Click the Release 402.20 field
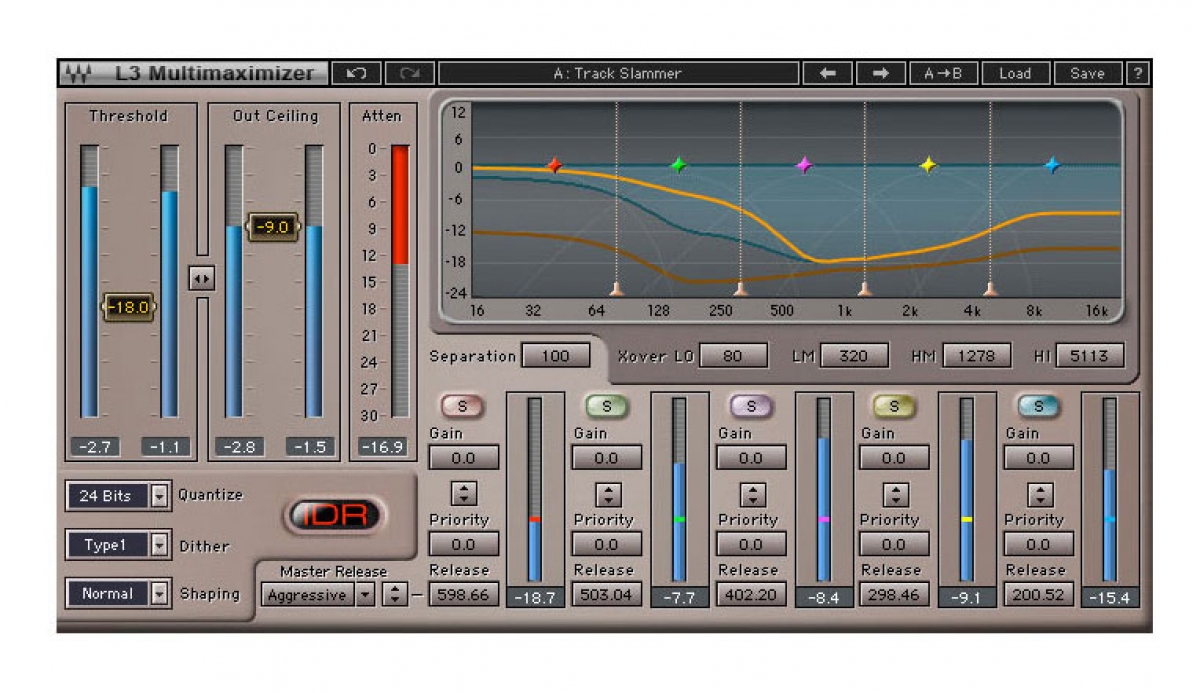1200x693 pixels. point(751,594)
